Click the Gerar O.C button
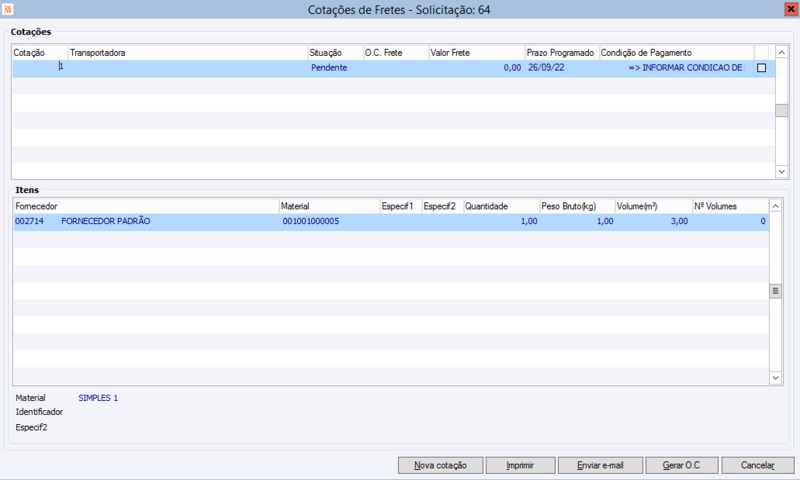Viewport: 800px width, 480px height. [x=682, y=465]
